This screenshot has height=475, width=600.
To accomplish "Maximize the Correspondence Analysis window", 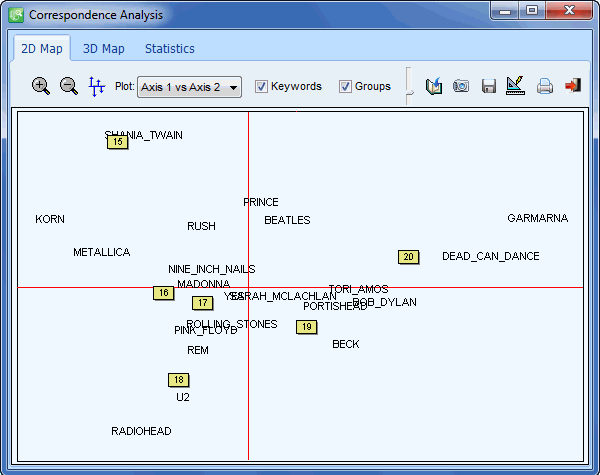I will (532, 12).
